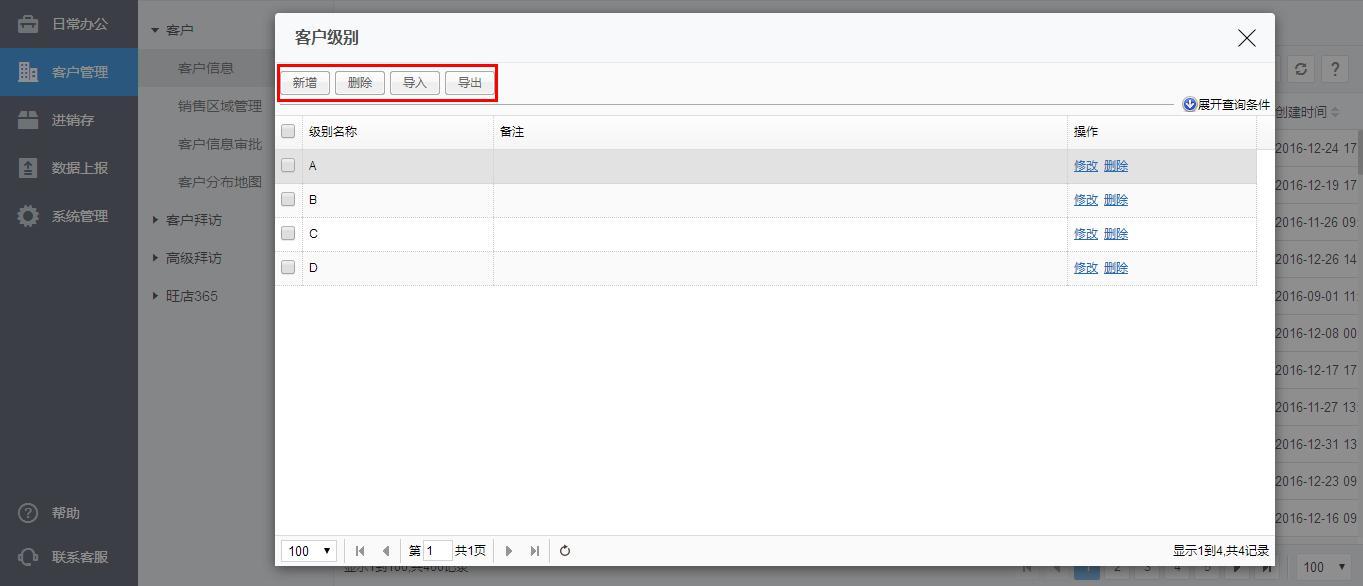This screenshot has width=1363, height=586.
Task: Toggle the select-all header checkbox
Action: coord(288,131)
